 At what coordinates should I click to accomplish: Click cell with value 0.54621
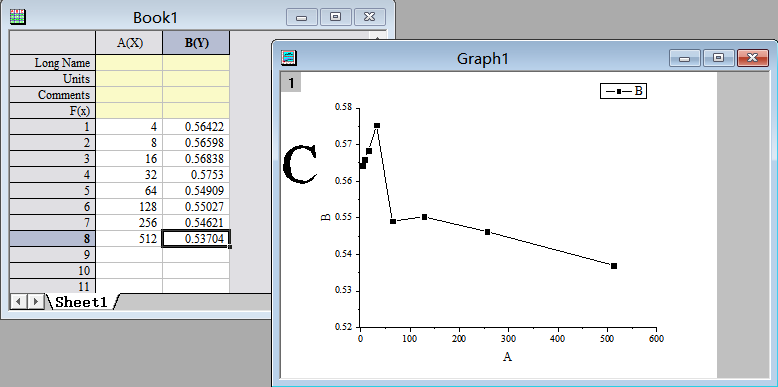(196, 222)
